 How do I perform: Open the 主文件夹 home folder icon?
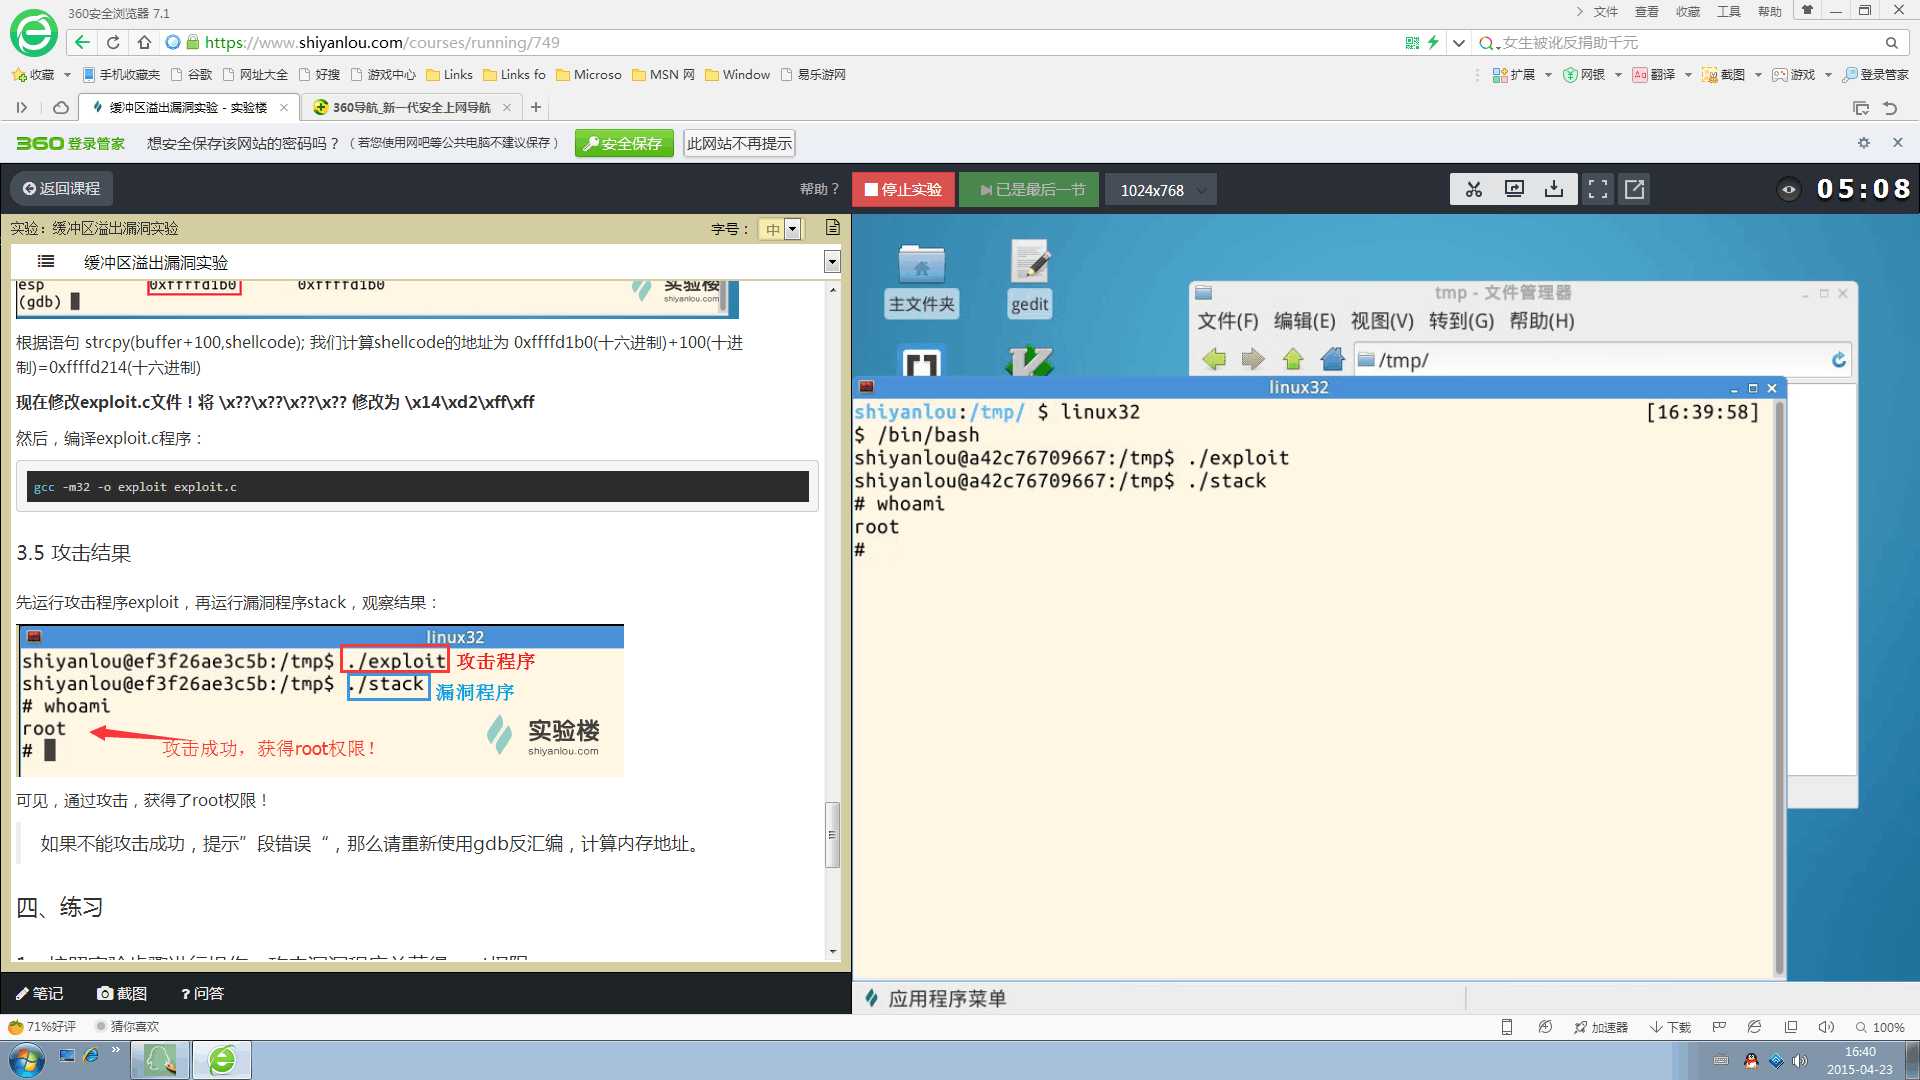pyautogui.click(x=921, y=281)
